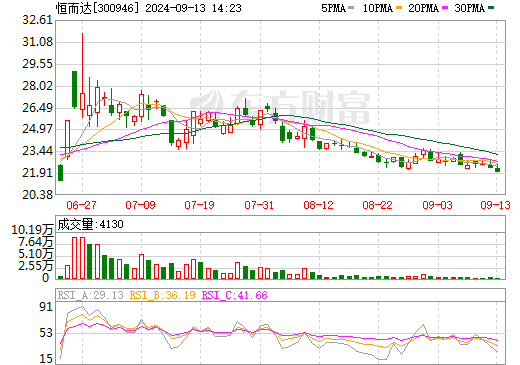Select the 08-22 date marker
Image resolution: width=520 pixels, height=365 pixels.
click(x=378, y=205)
